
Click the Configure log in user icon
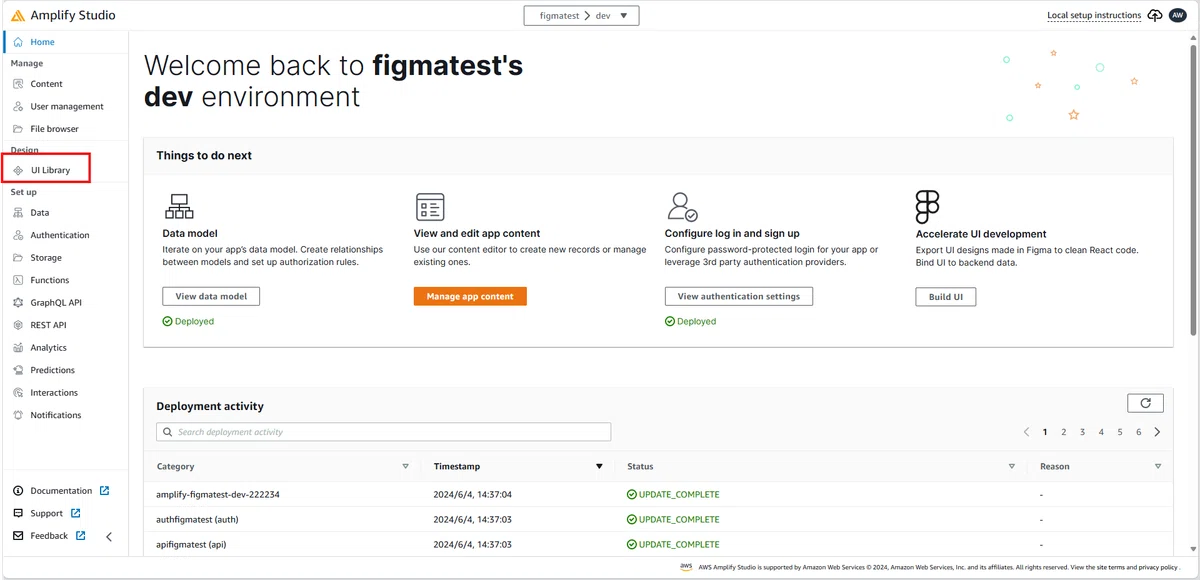pos(681,207)
